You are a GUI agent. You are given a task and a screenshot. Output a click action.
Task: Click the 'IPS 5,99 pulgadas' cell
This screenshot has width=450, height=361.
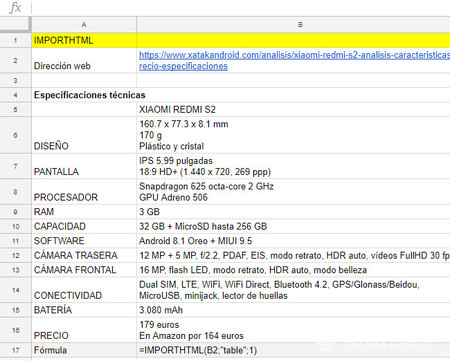[293, 166]
